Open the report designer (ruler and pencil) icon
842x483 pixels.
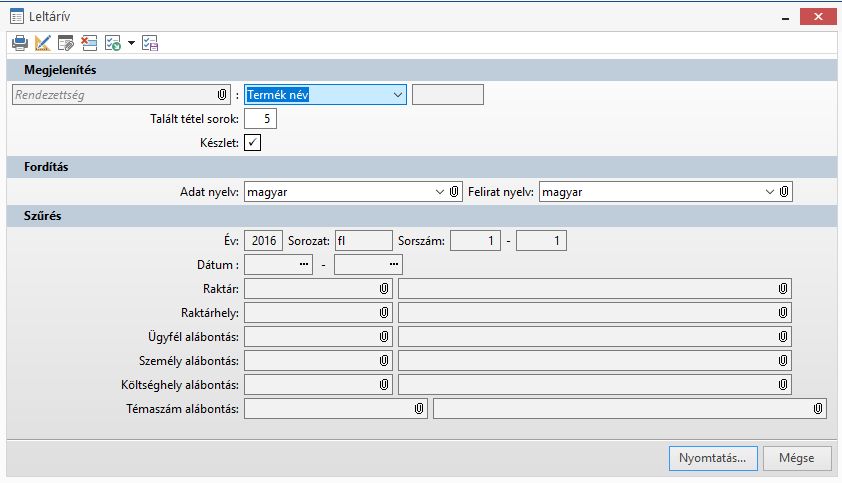click(x=42, y=43)
